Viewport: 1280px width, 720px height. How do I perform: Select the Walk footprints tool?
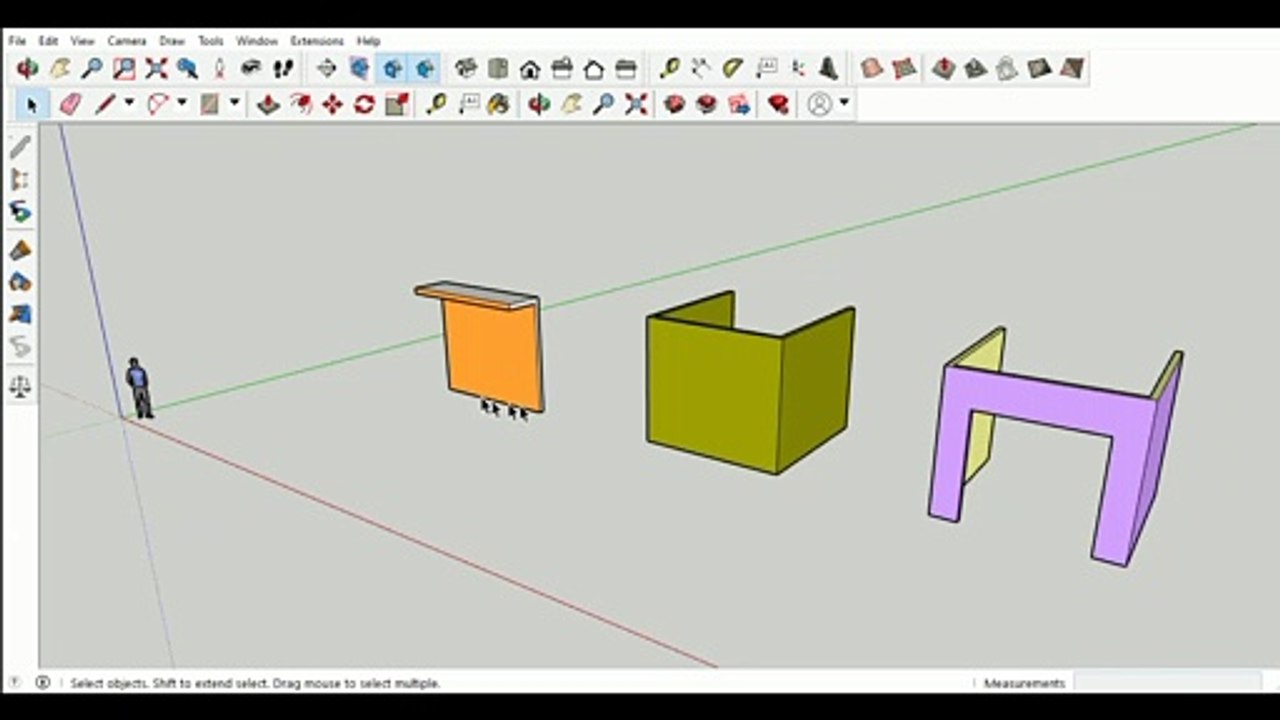284,68
